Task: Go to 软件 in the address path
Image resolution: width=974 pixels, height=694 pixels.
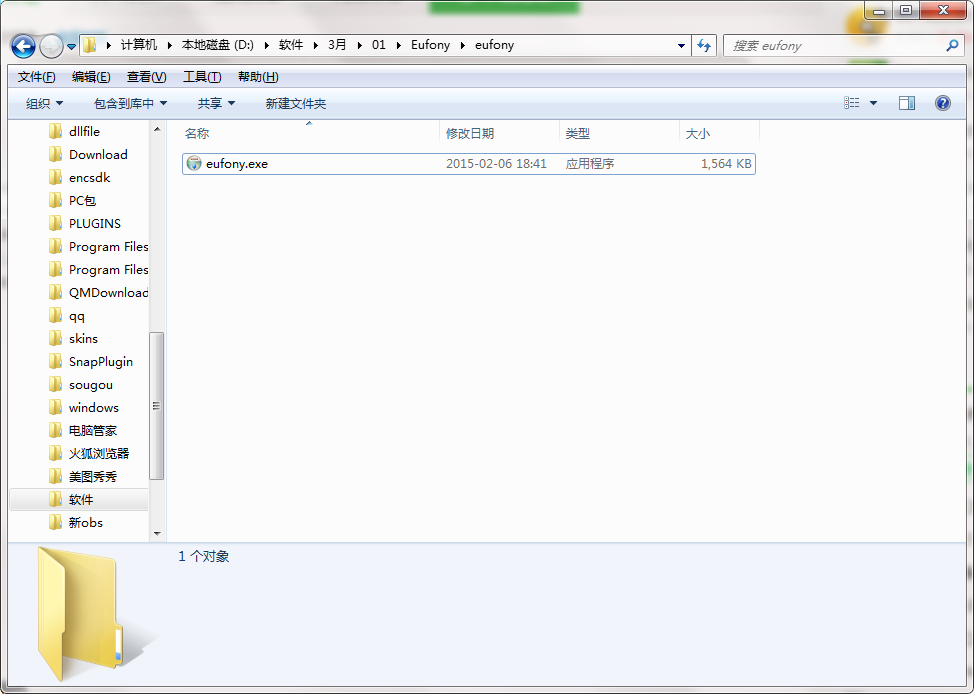Action: pyautogui.click(x=291, y=45)
